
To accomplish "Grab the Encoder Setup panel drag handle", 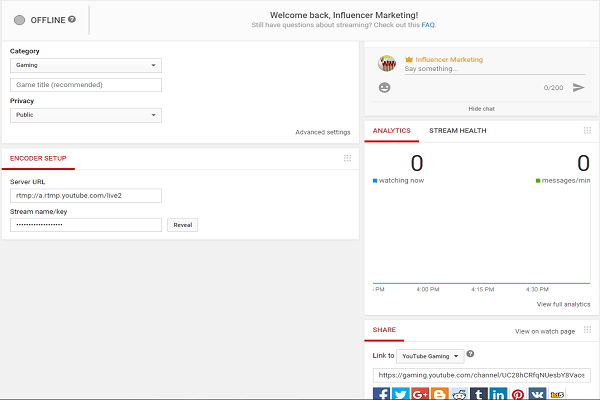I will coord(347,158).
